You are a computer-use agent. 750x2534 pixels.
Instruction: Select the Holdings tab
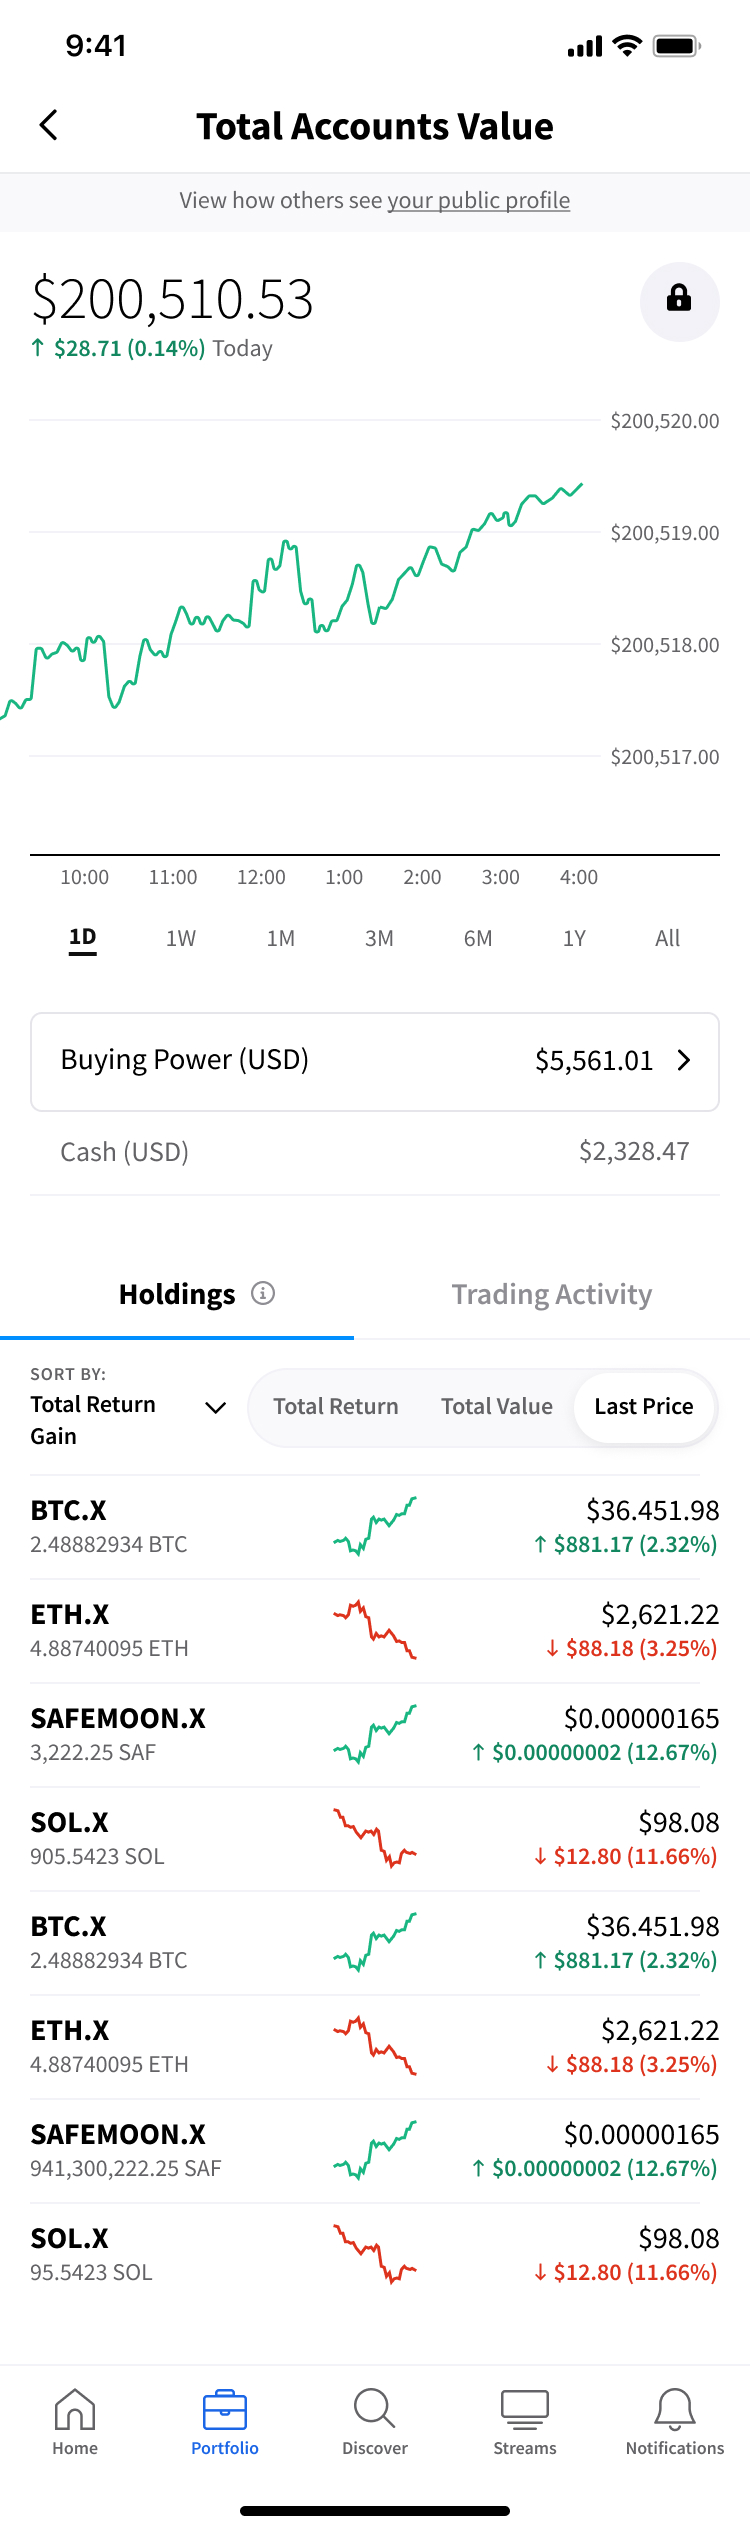coord(176,1293)
